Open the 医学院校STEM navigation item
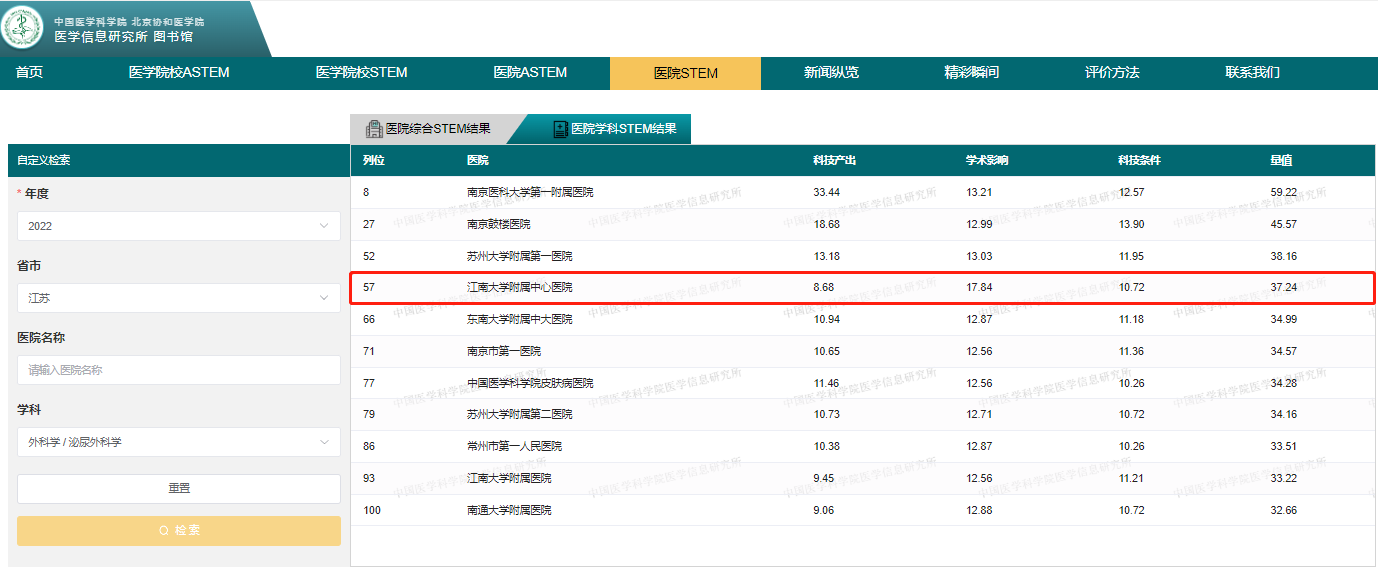Screen dimensions: 1378x568 361,73
